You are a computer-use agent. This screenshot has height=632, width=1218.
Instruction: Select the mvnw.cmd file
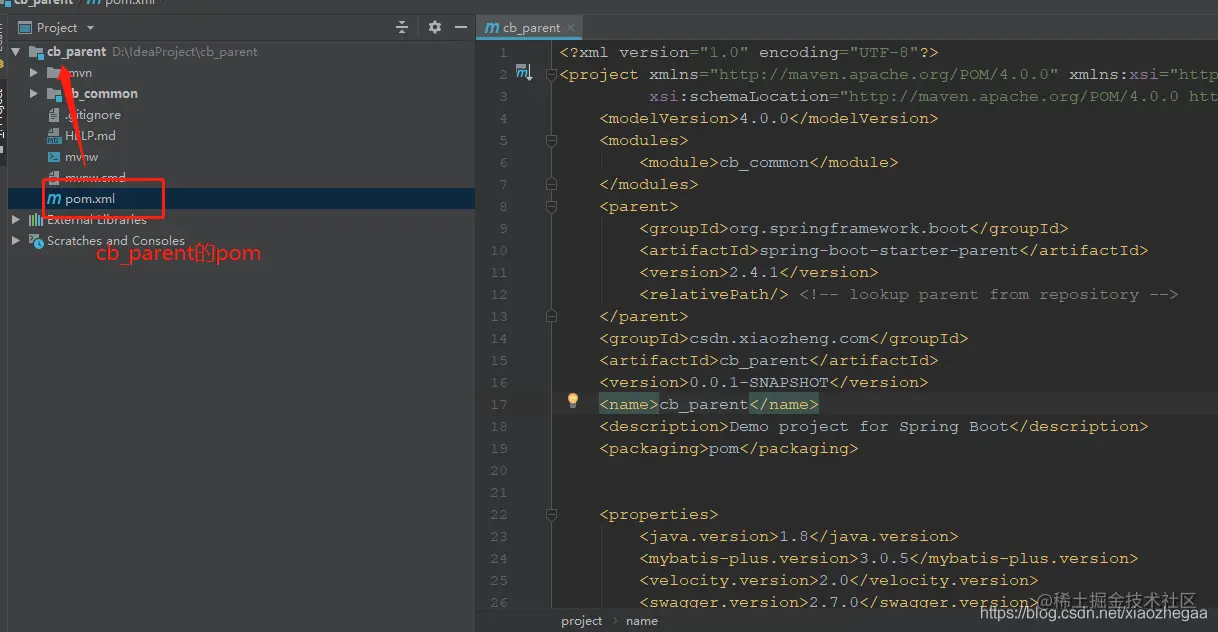tap(96, 178)
